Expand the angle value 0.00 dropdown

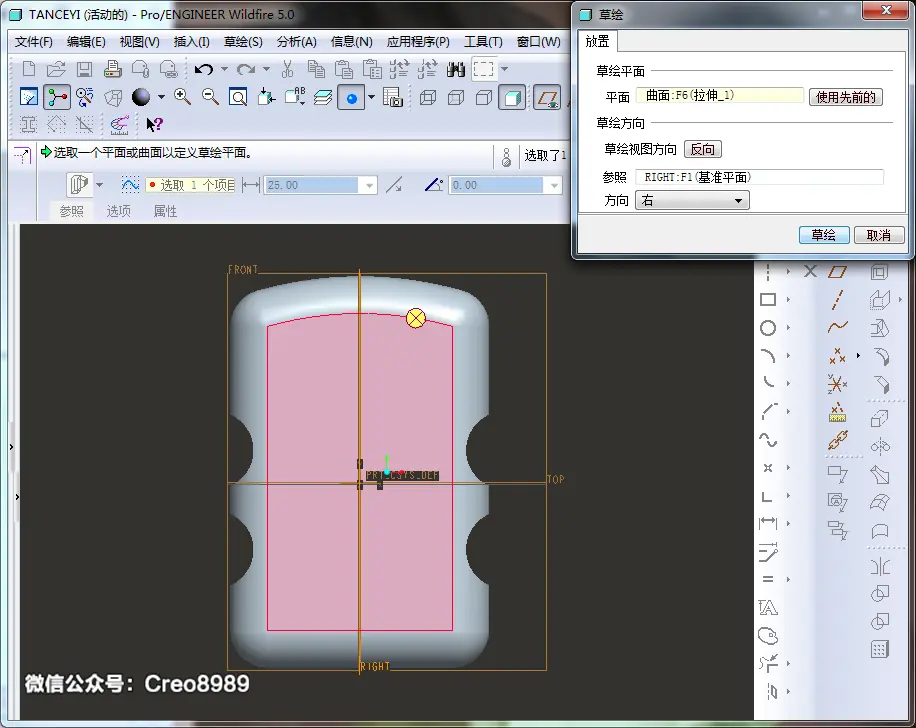(553, 186)
